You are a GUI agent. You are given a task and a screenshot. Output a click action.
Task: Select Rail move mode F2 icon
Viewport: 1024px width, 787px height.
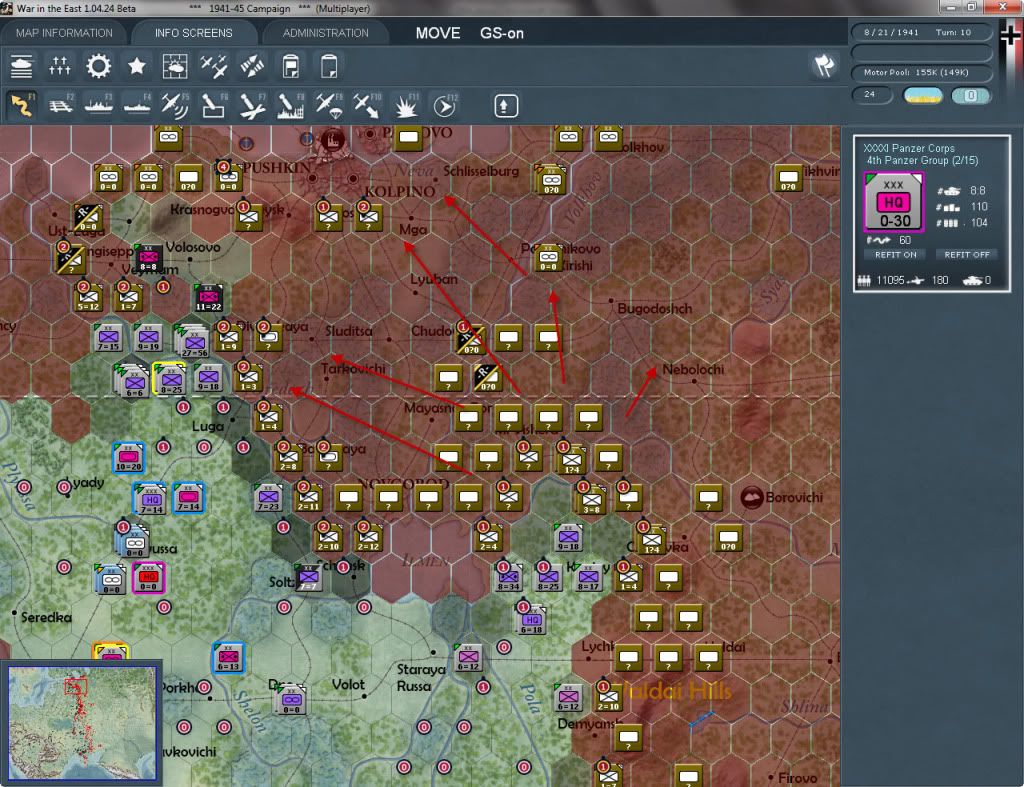click(x=61, y=105)
